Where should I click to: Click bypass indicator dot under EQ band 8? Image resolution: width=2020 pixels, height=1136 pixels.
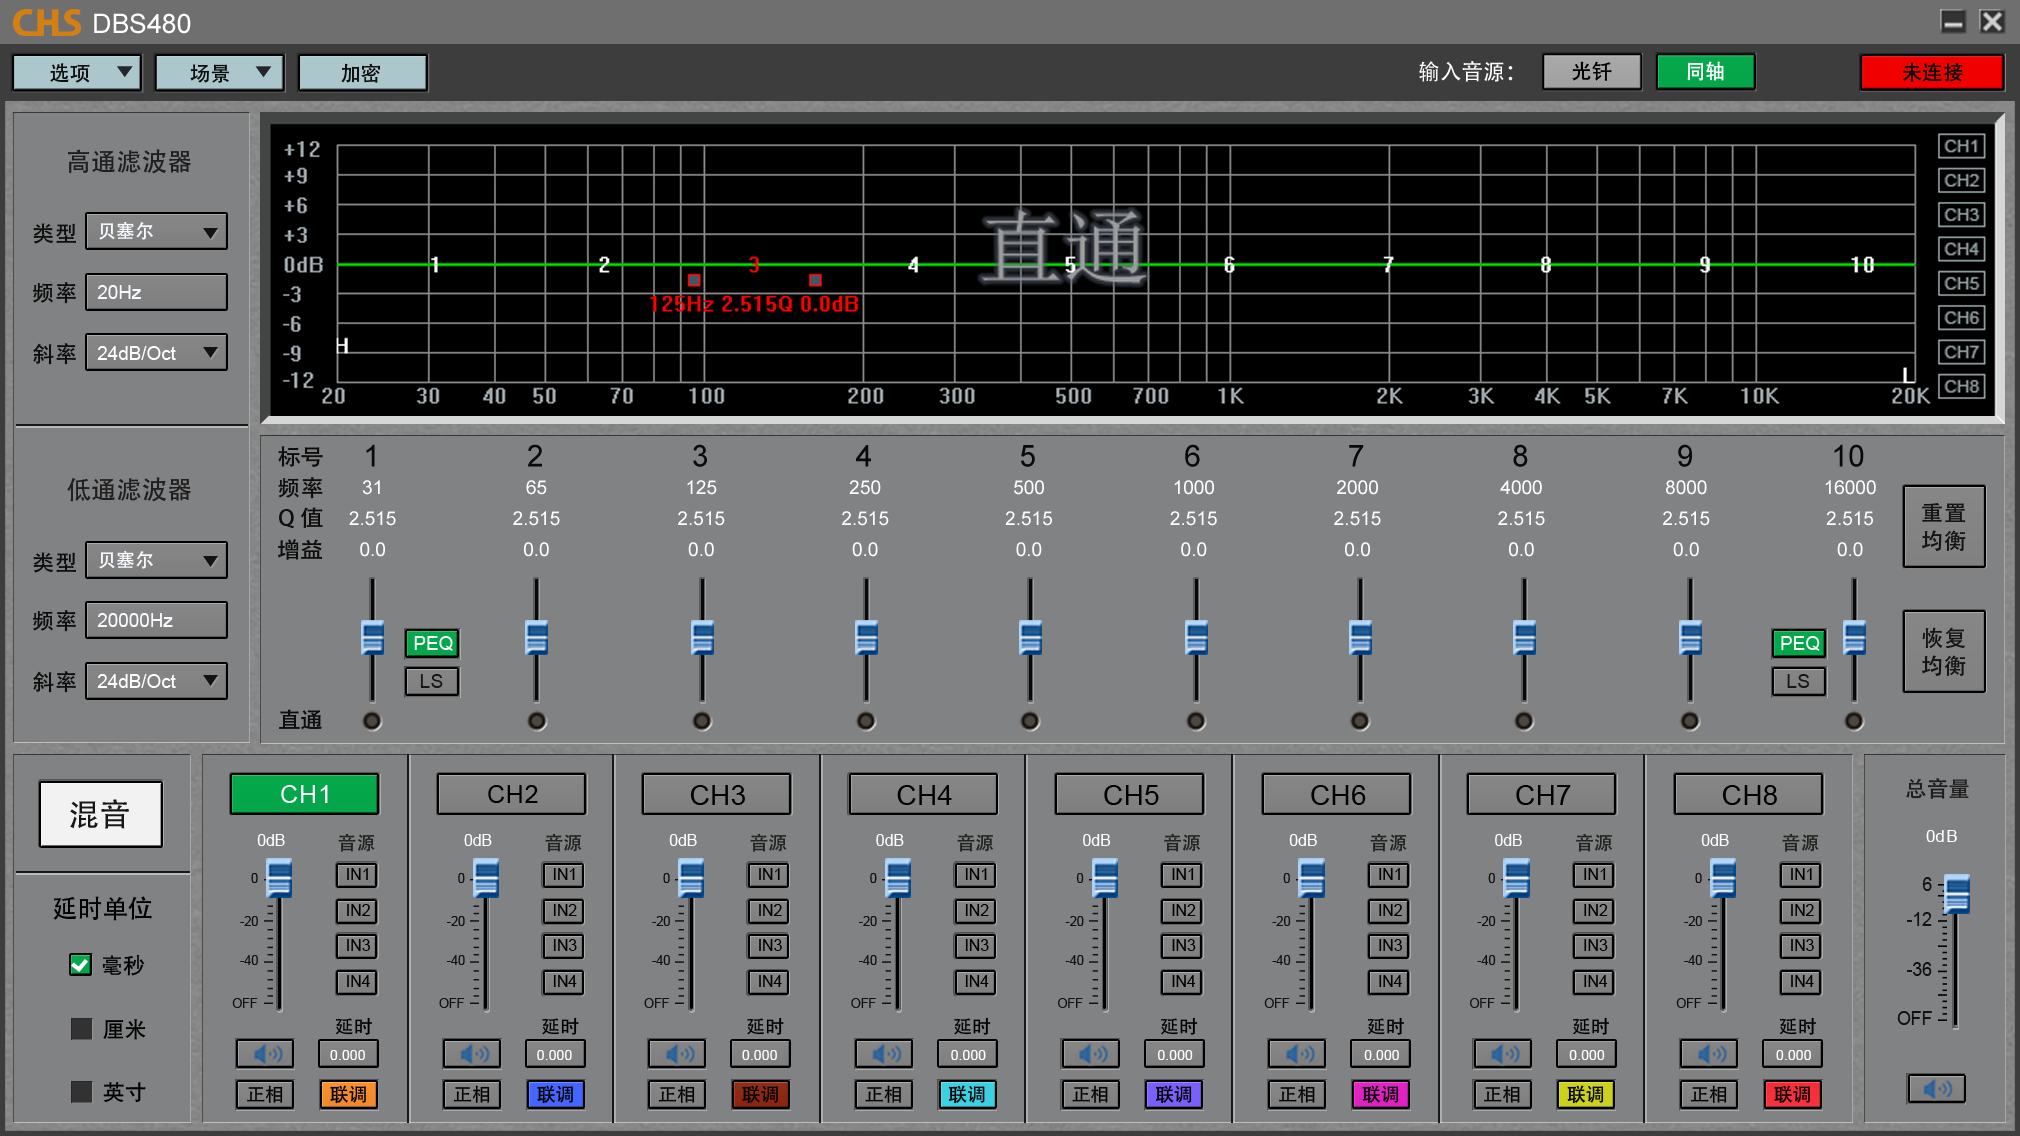[x=1524, y=721]
